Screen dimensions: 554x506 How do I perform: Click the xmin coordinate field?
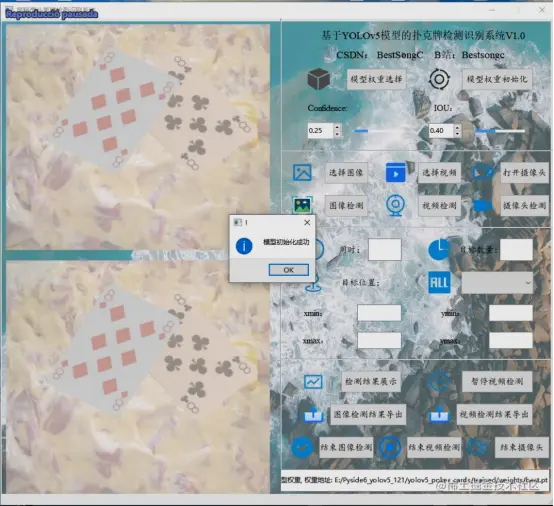[x=379, y=313]
